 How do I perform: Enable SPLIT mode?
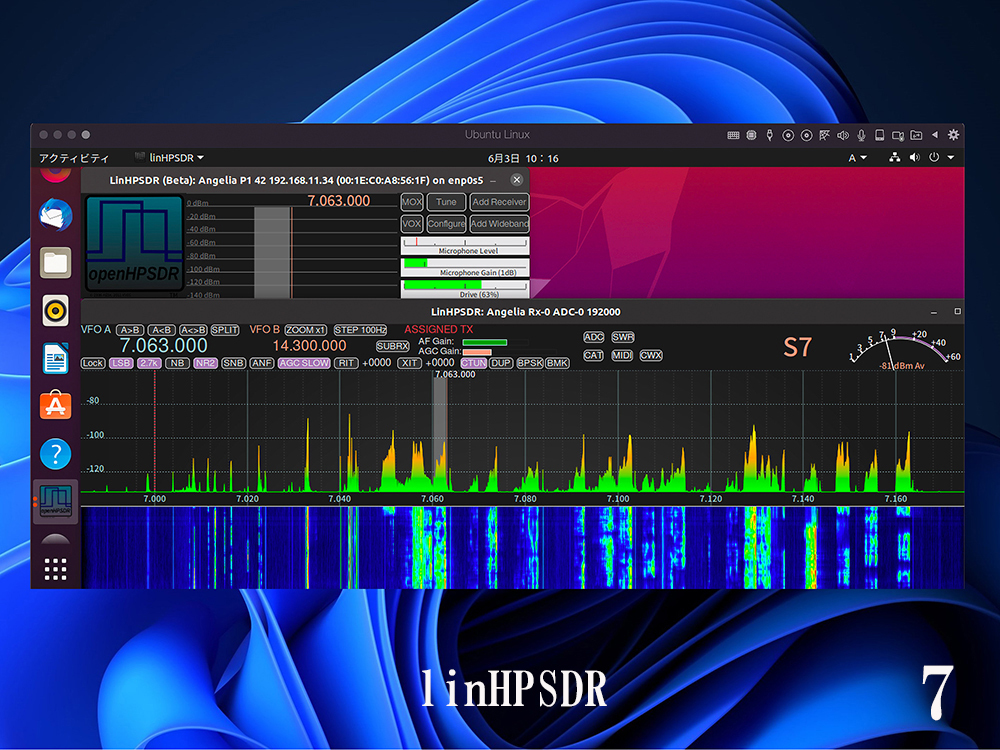225,330
